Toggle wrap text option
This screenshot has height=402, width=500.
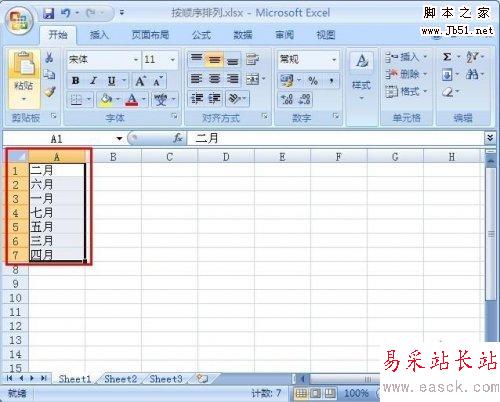tap(253, 59)
